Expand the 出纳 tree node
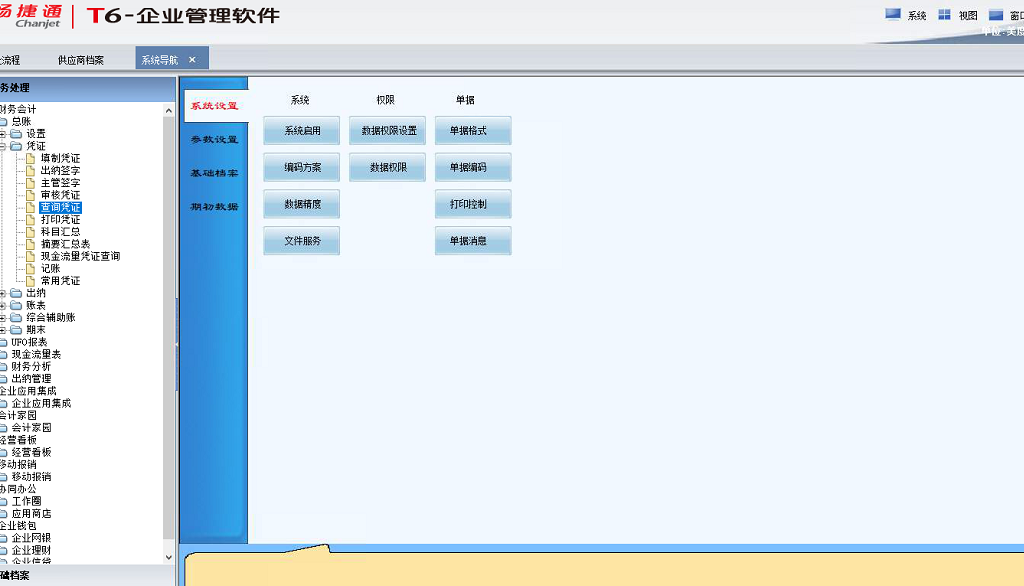Viewport: 1024px width, 586px height. (x=3, y=293)
